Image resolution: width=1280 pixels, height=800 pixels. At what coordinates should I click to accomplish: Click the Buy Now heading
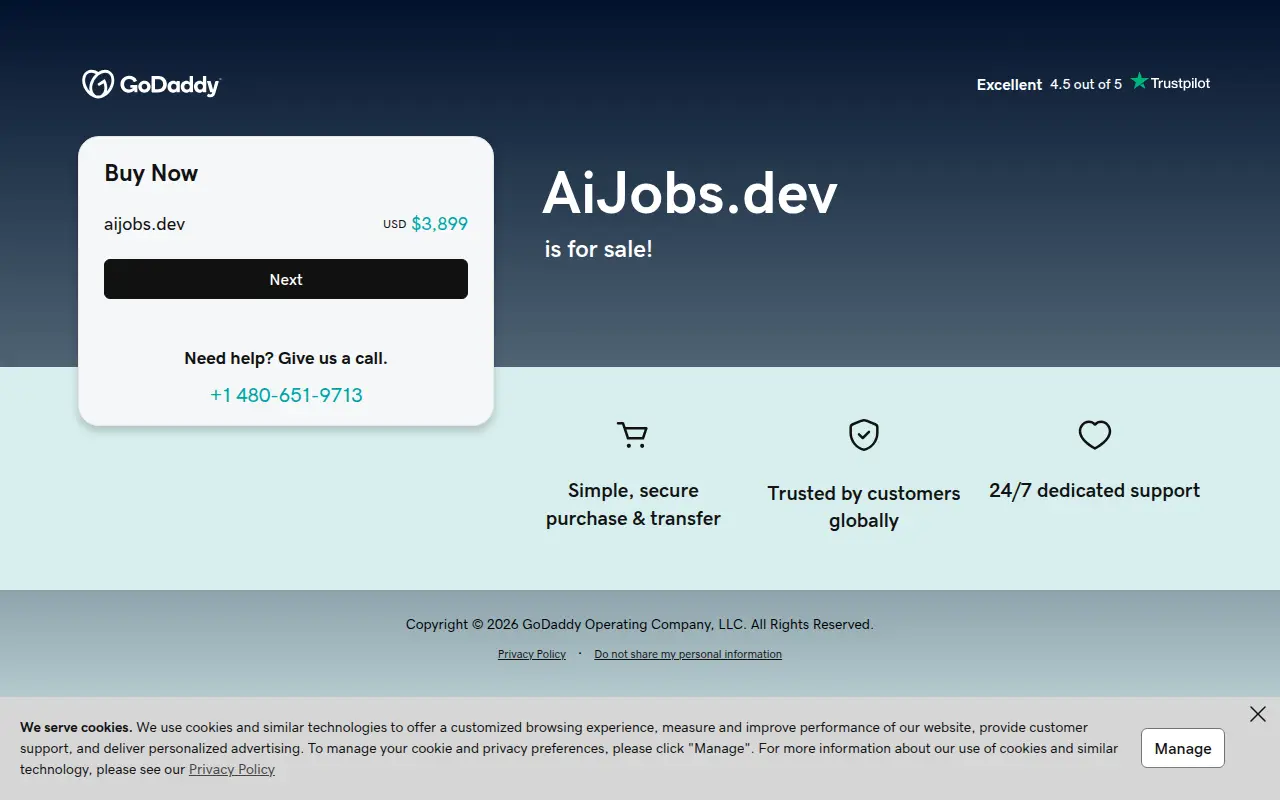coord(151,173)
